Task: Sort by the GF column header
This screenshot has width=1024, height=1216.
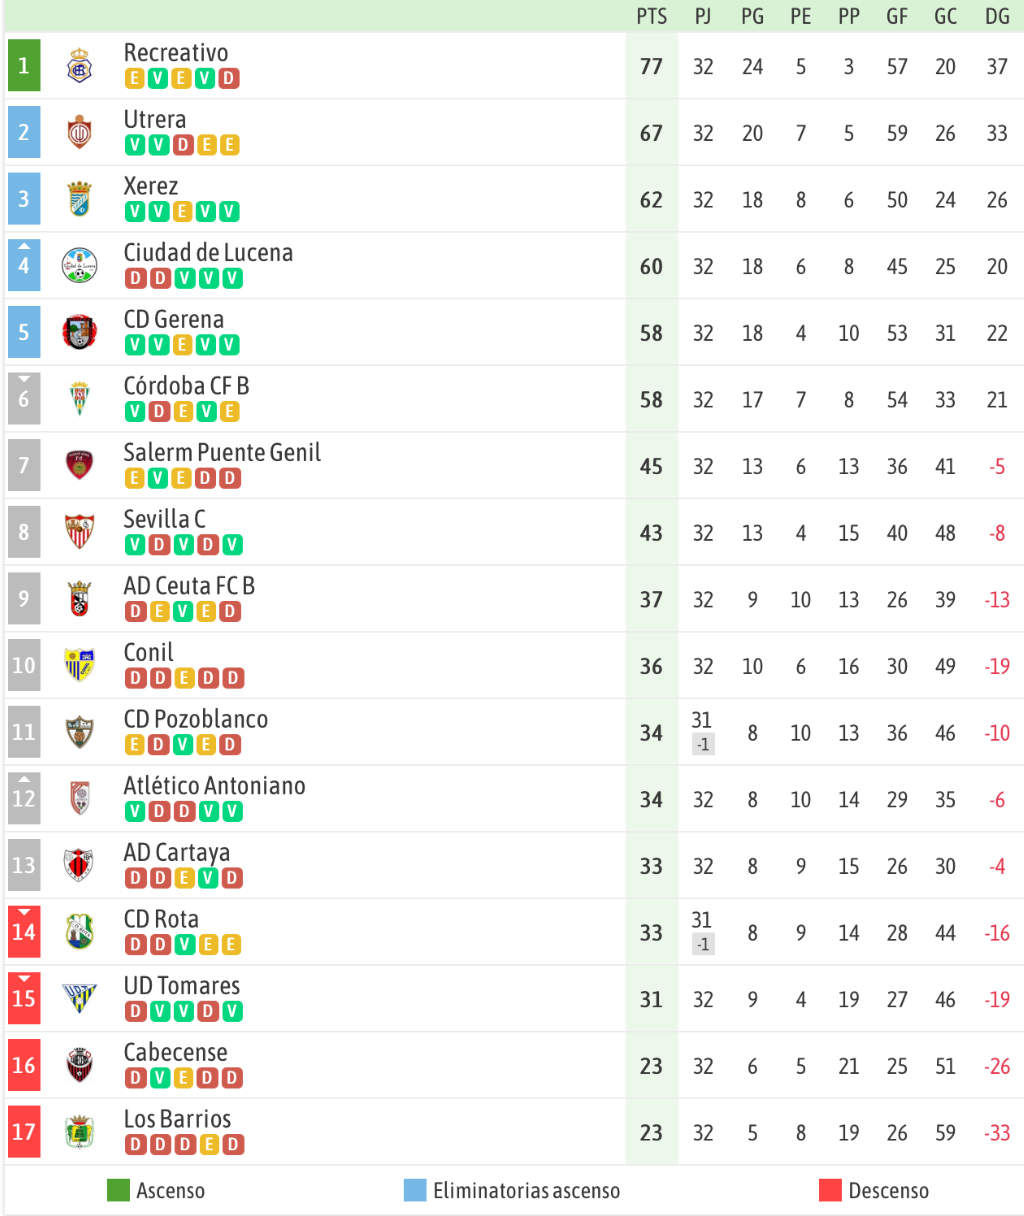Action: coord(897,16)
